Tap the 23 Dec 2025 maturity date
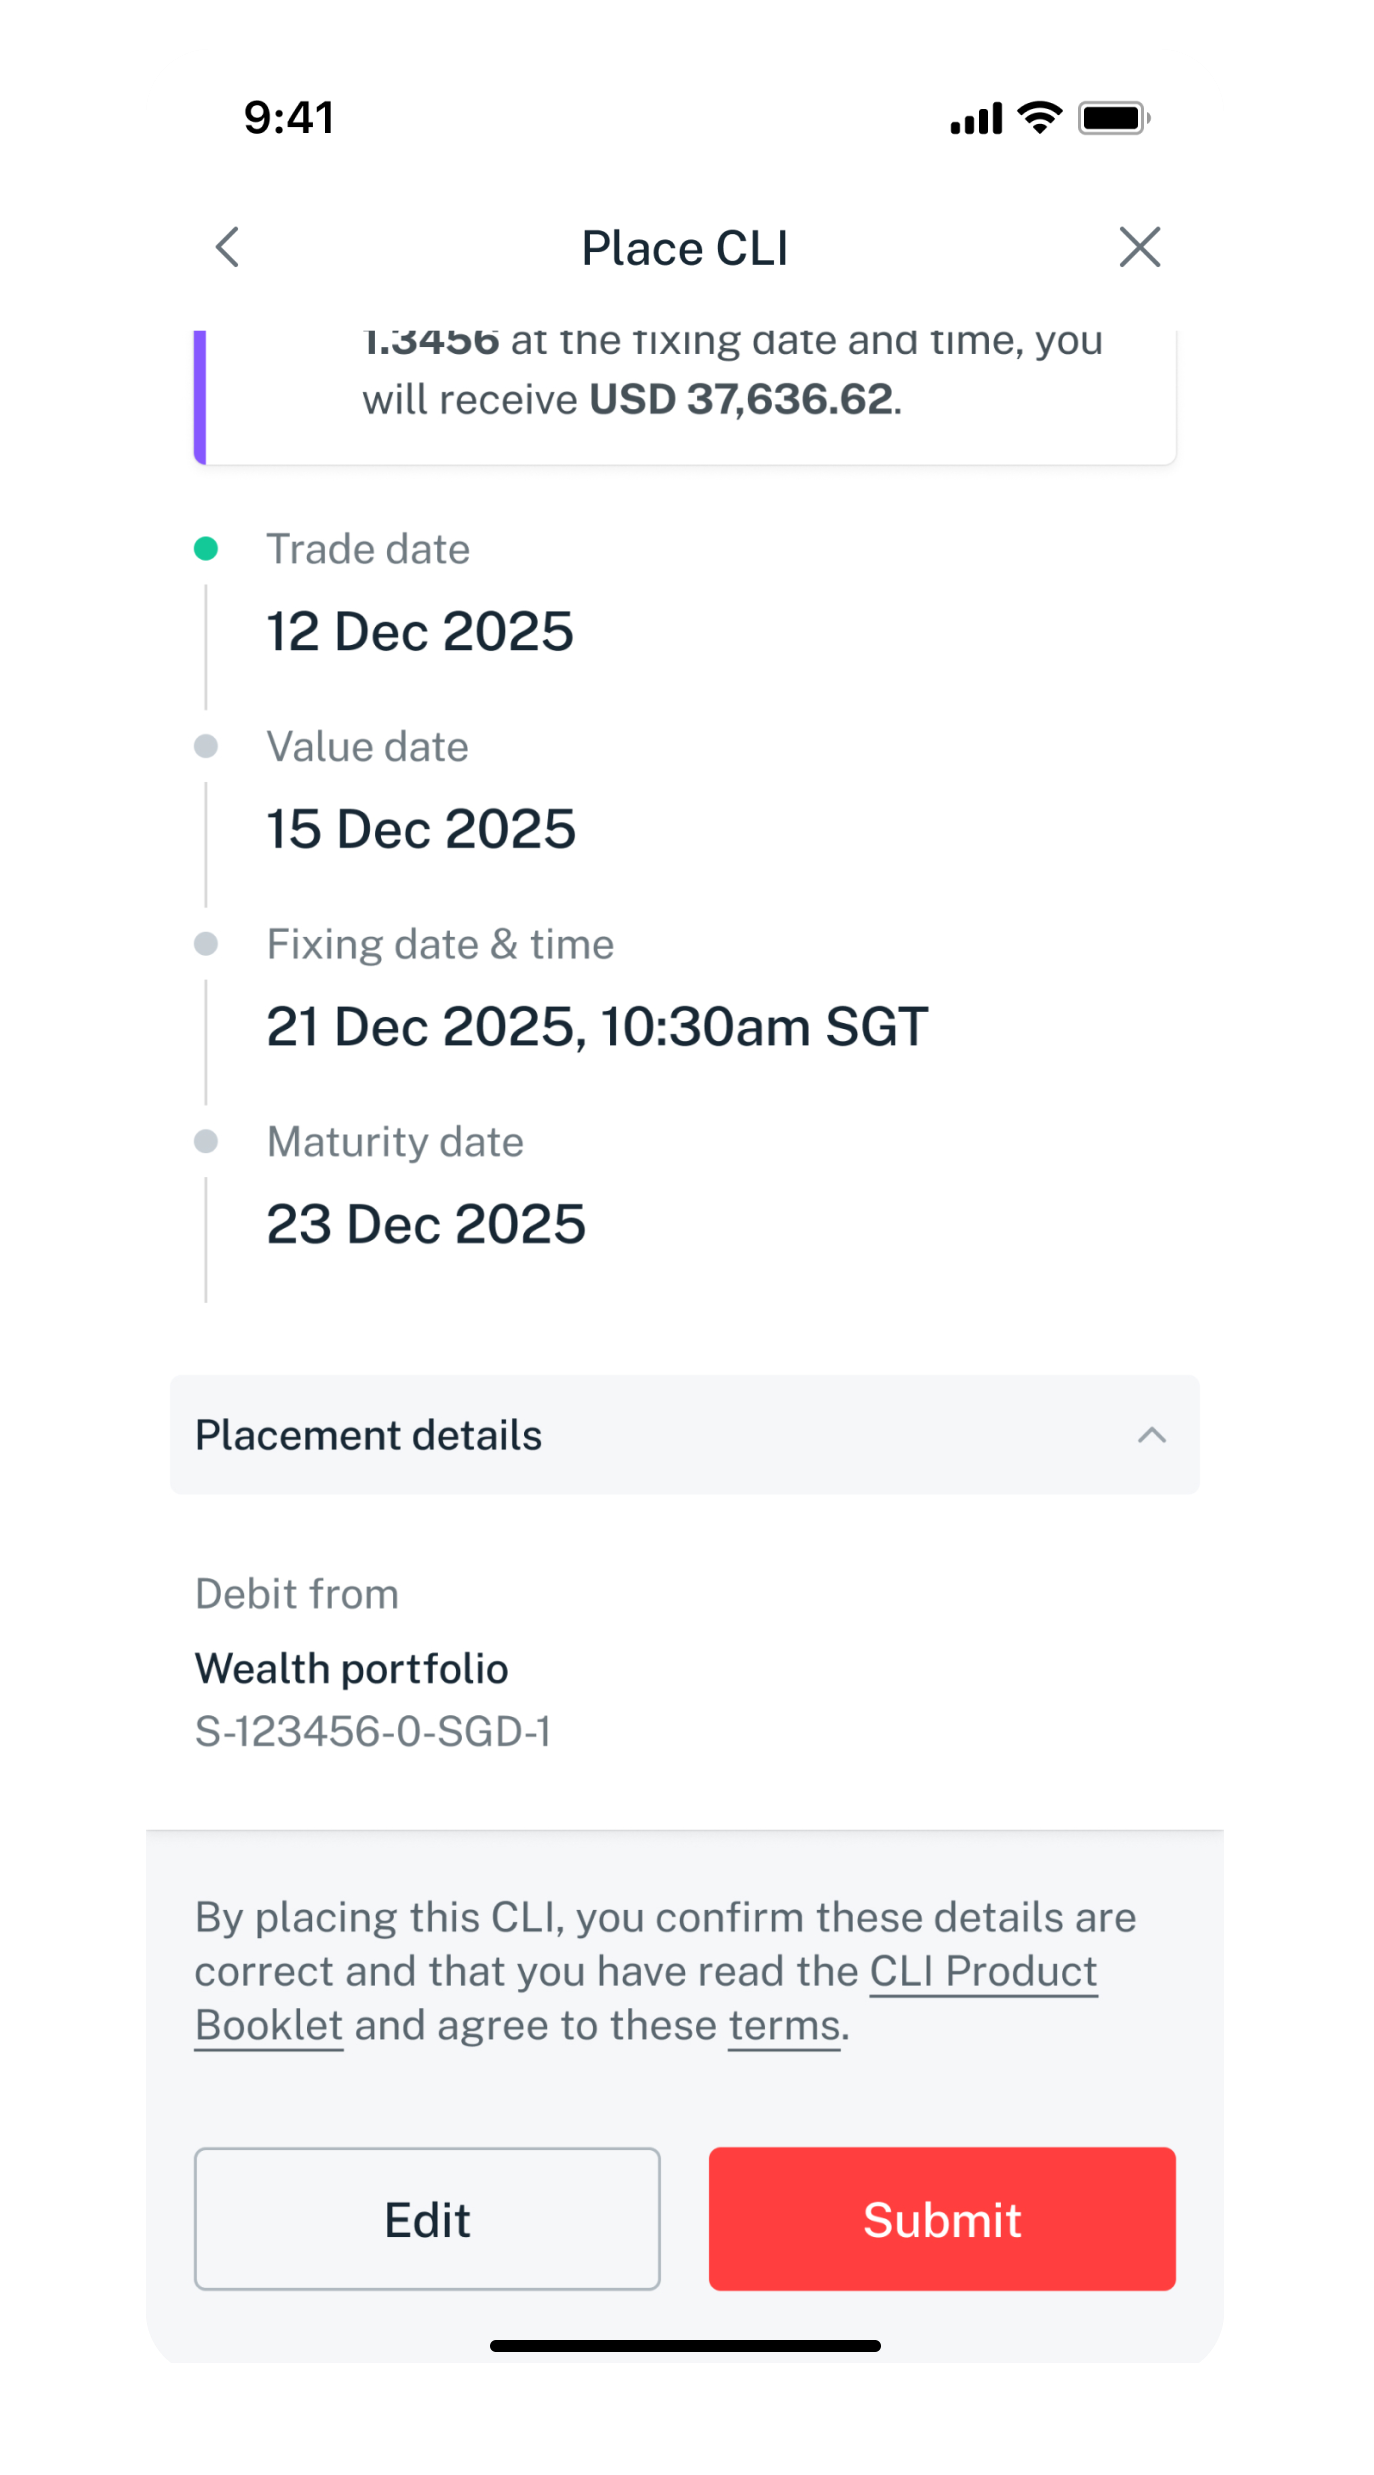The height and width of the screenshot is (2475, 1374). [x=426, y=1224]
